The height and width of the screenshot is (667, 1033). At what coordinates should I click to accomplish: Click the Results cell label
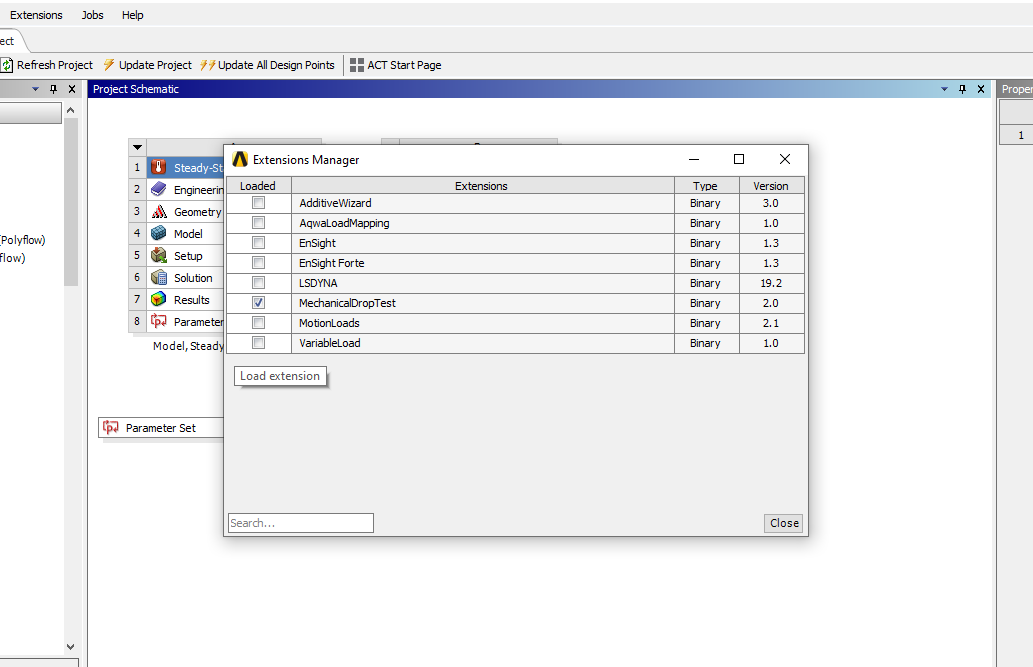(x=192, y=300)
